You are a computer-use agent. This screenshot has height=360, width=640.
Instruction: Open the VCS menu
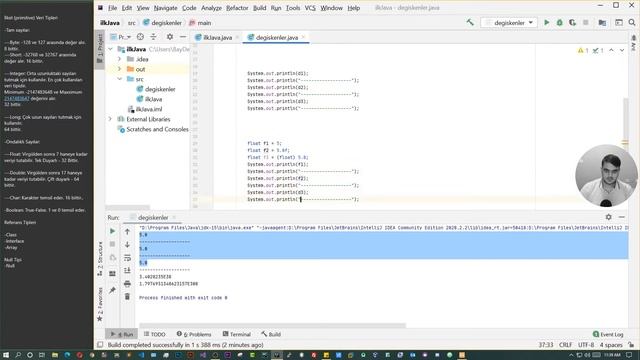(x=310, y=8)
